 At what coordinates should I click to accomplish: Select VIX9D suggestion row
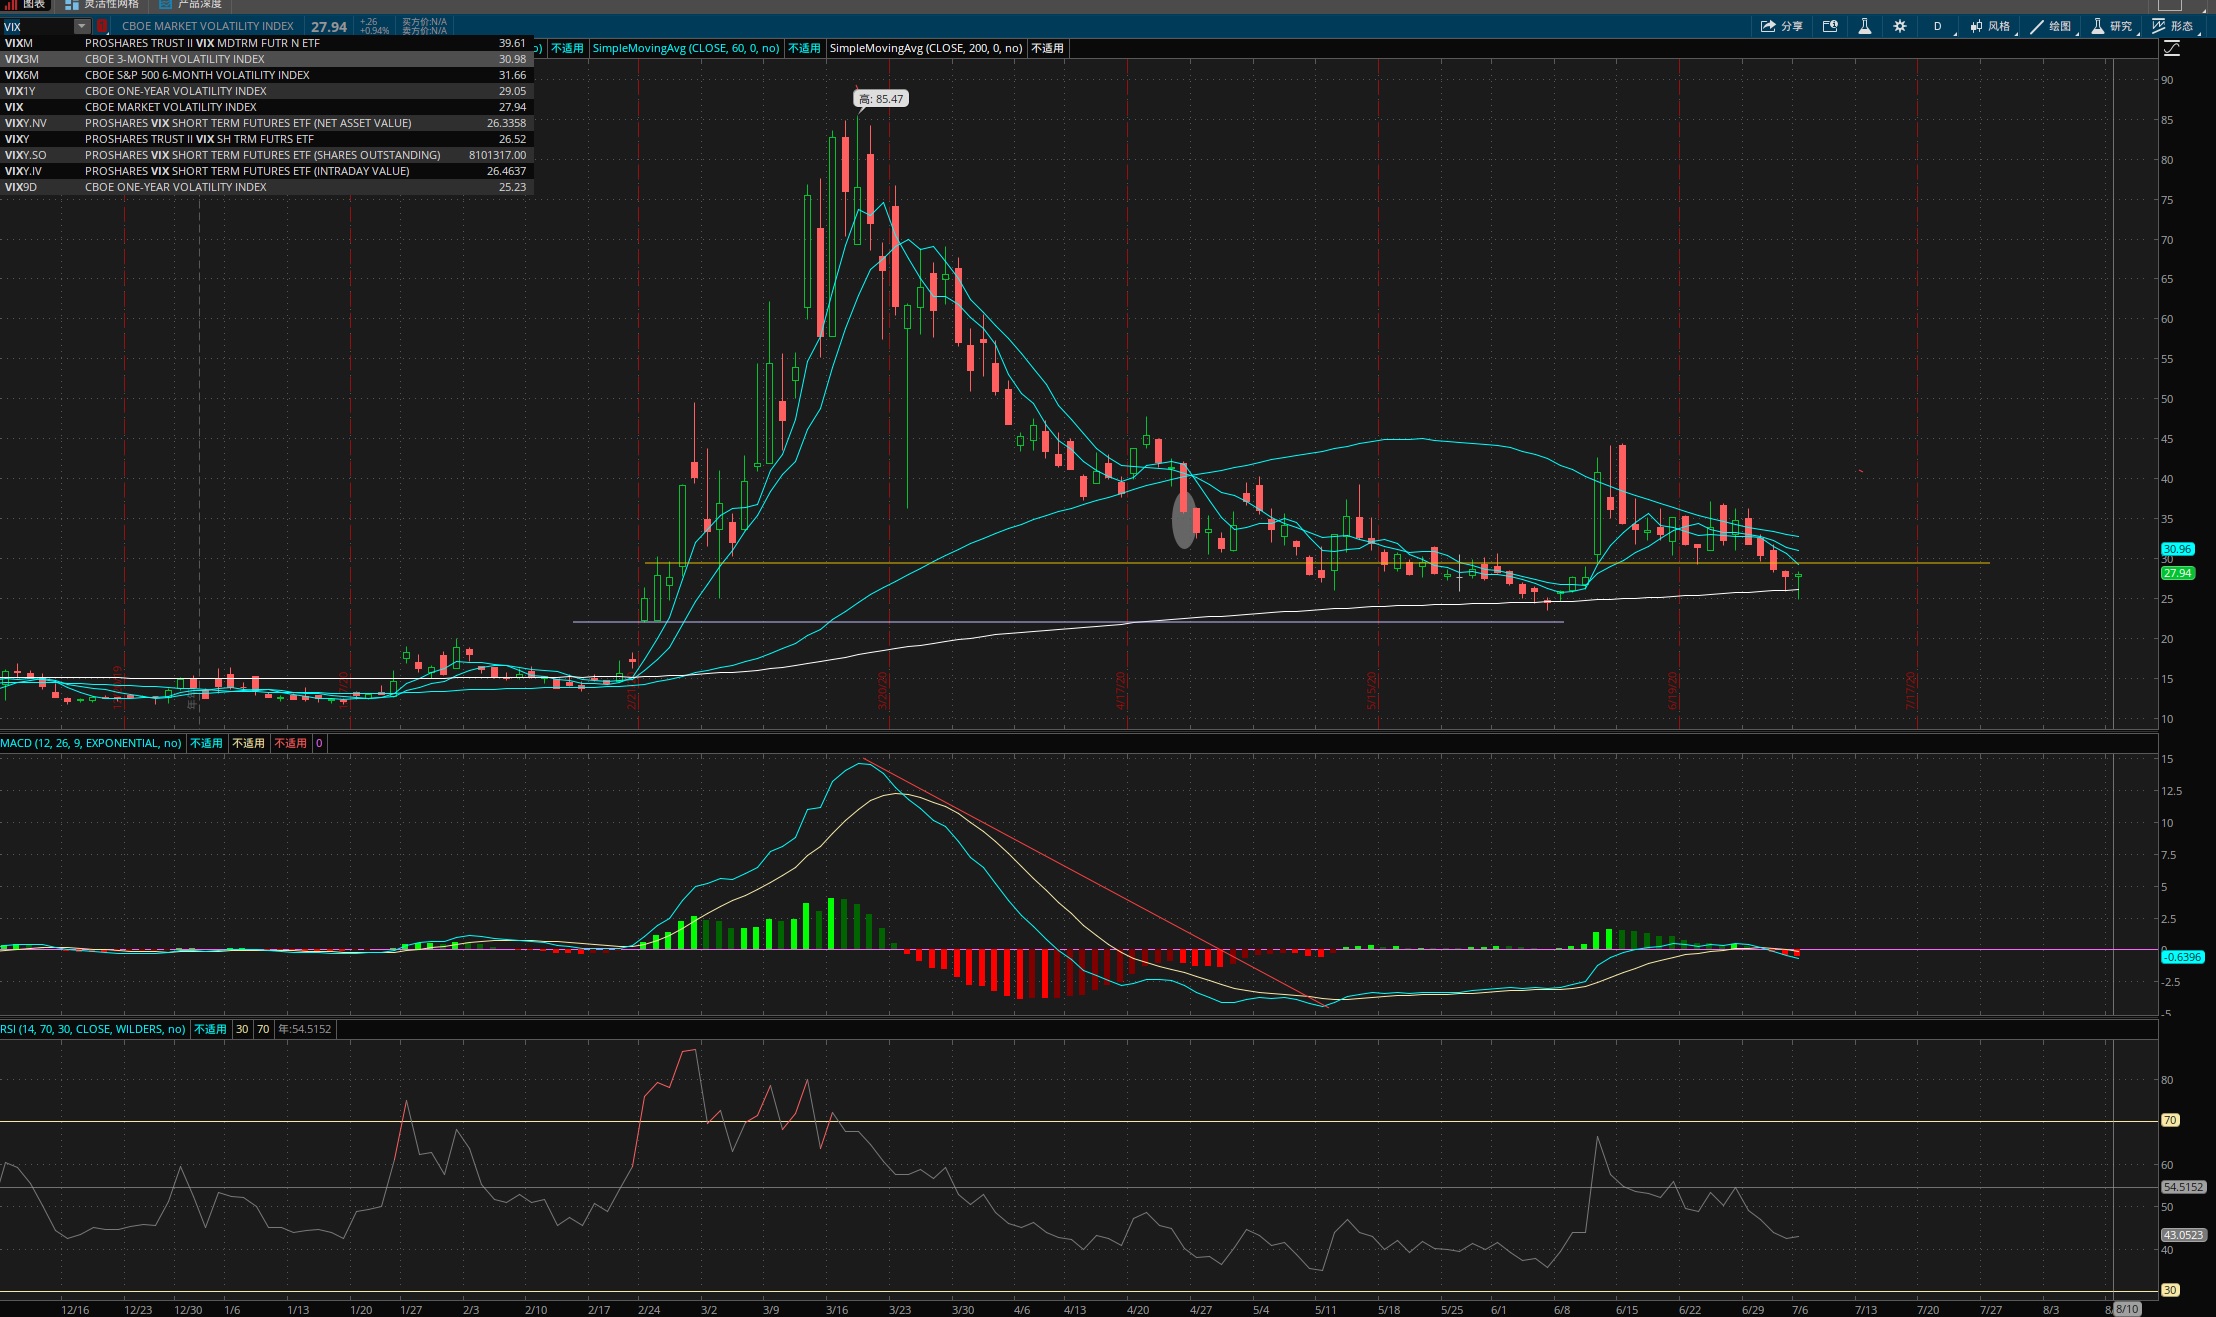coord(266,187)
